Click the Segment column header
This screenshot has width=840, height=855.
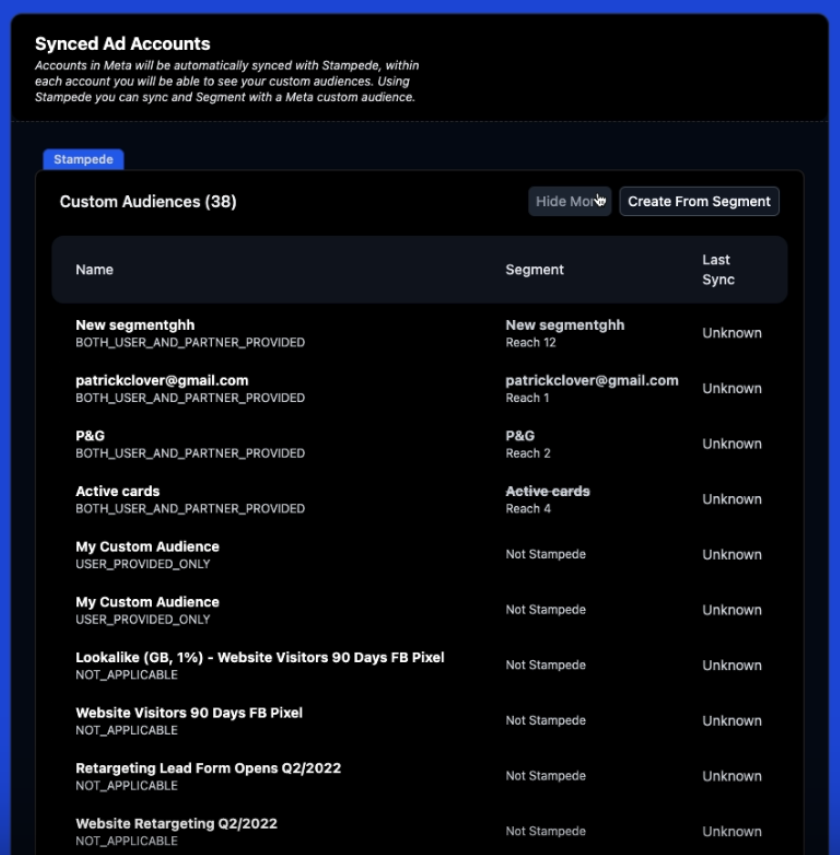(x=534, y=270)
